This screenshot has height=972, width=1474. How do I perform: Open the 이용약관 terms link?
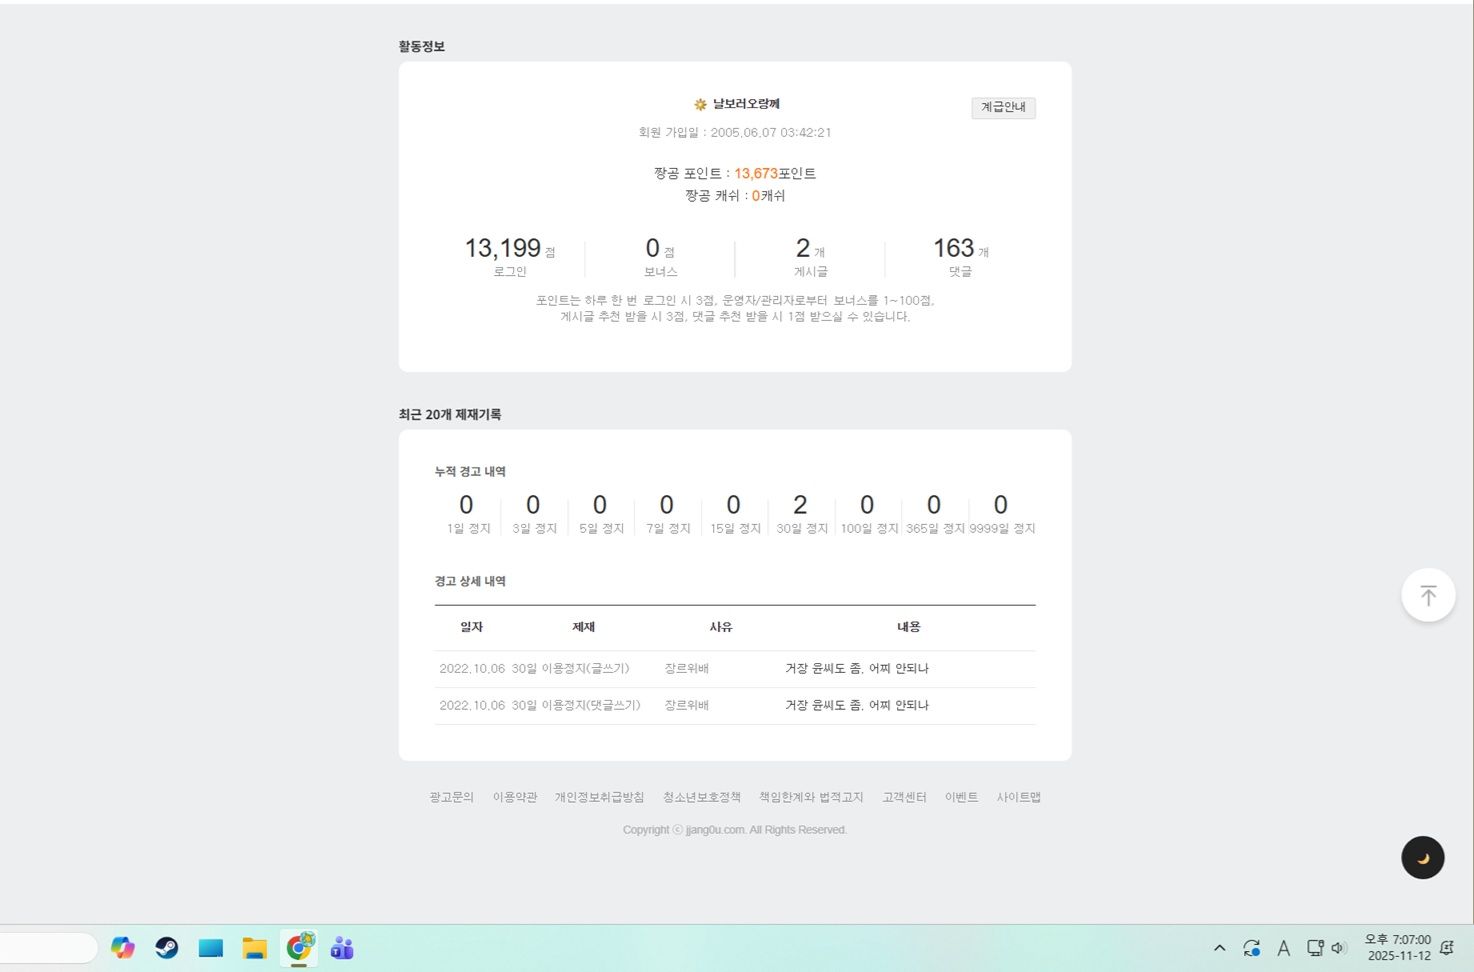[514, 797]
